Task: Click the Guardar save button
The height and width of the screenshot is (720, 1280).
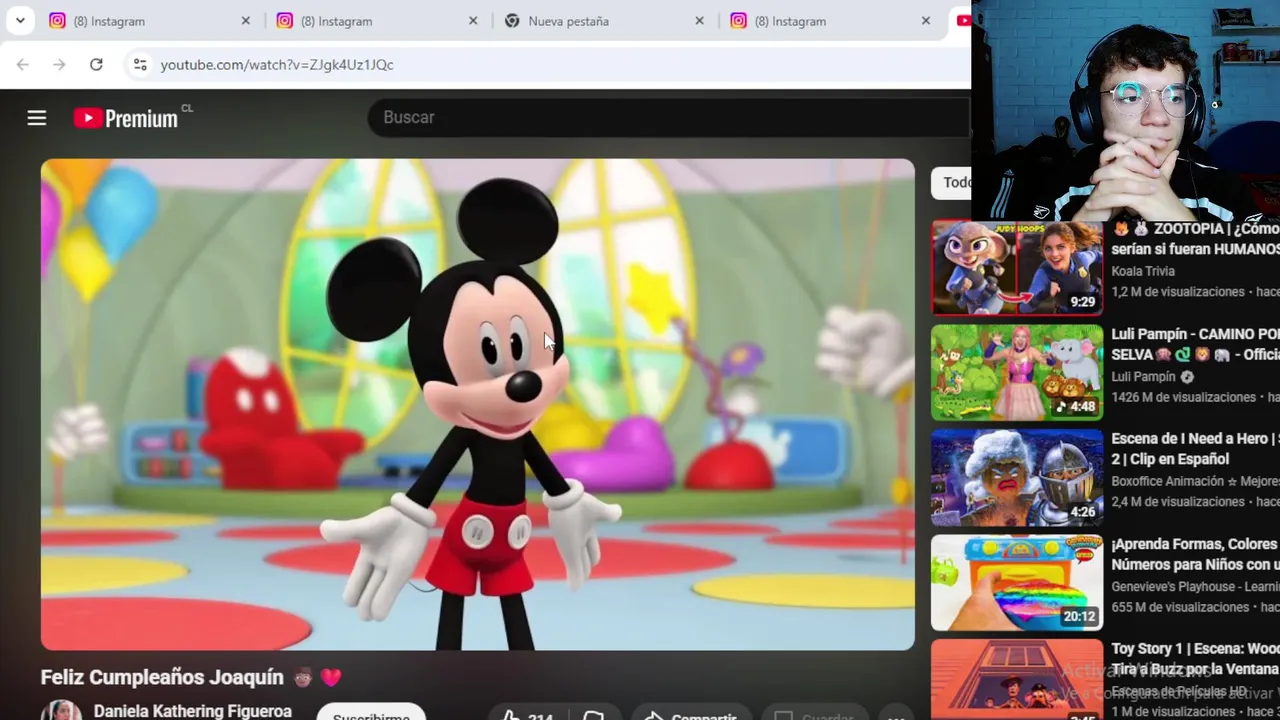Action: pyautogui.click(x=817, y=714)
